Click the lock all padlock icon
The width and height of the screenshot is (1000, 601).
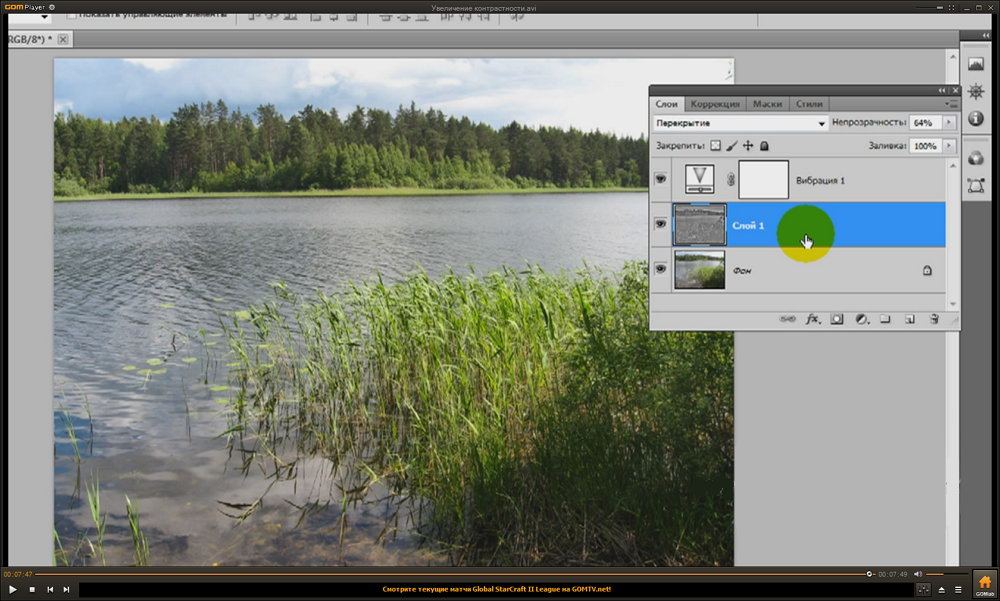(x=764, y=146)
